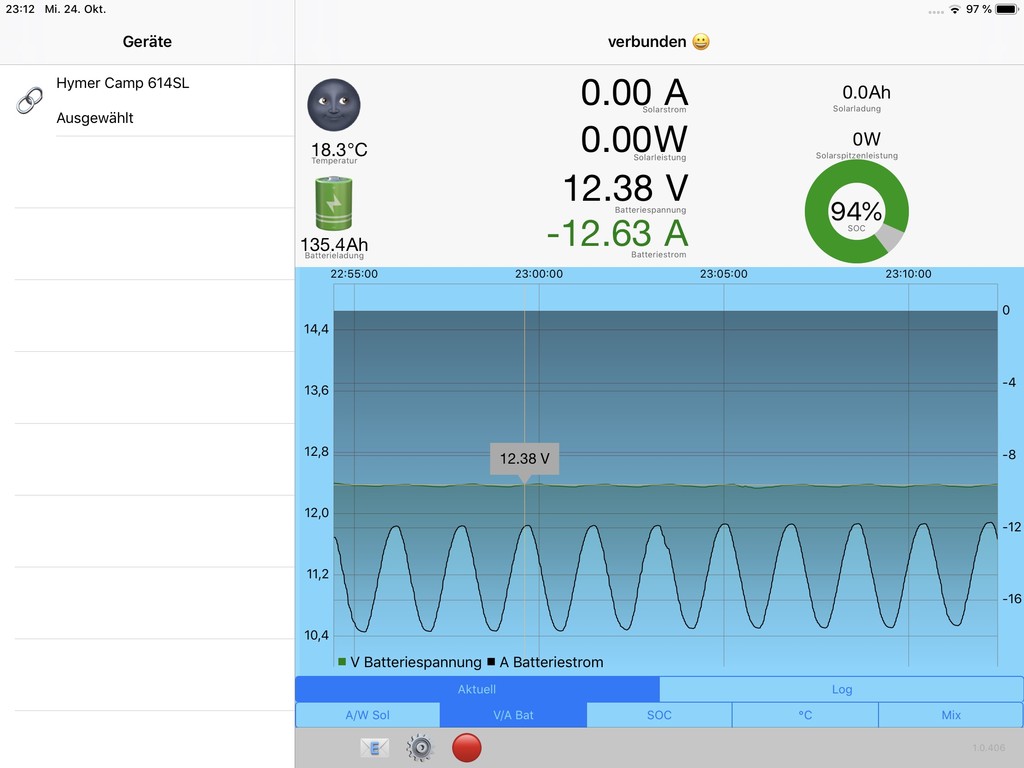Tap the 23:00:00 time axis label
This screenshot has height=768, width=1024.
click(539, 274)
